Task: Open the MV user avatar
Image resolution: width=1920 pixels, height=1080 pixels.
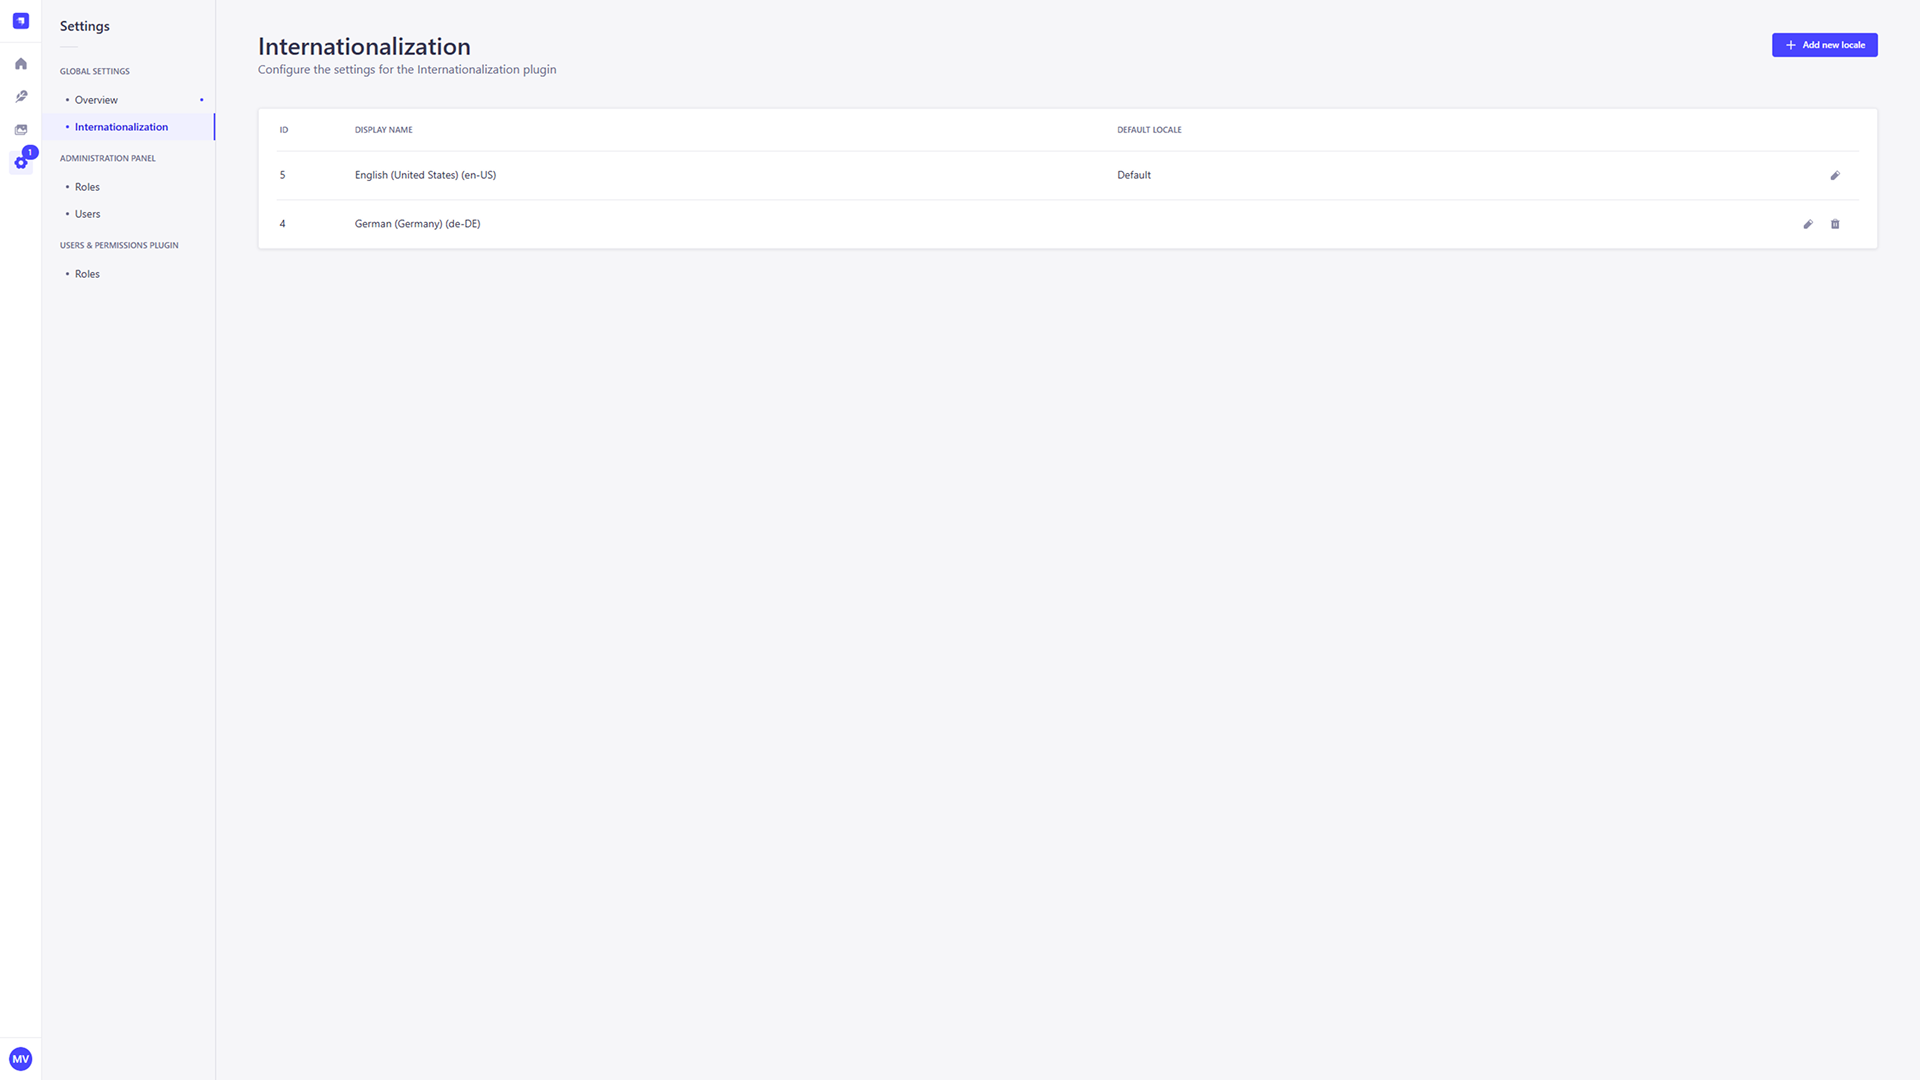Action: pyautogui.click(x=20, y=1058)
